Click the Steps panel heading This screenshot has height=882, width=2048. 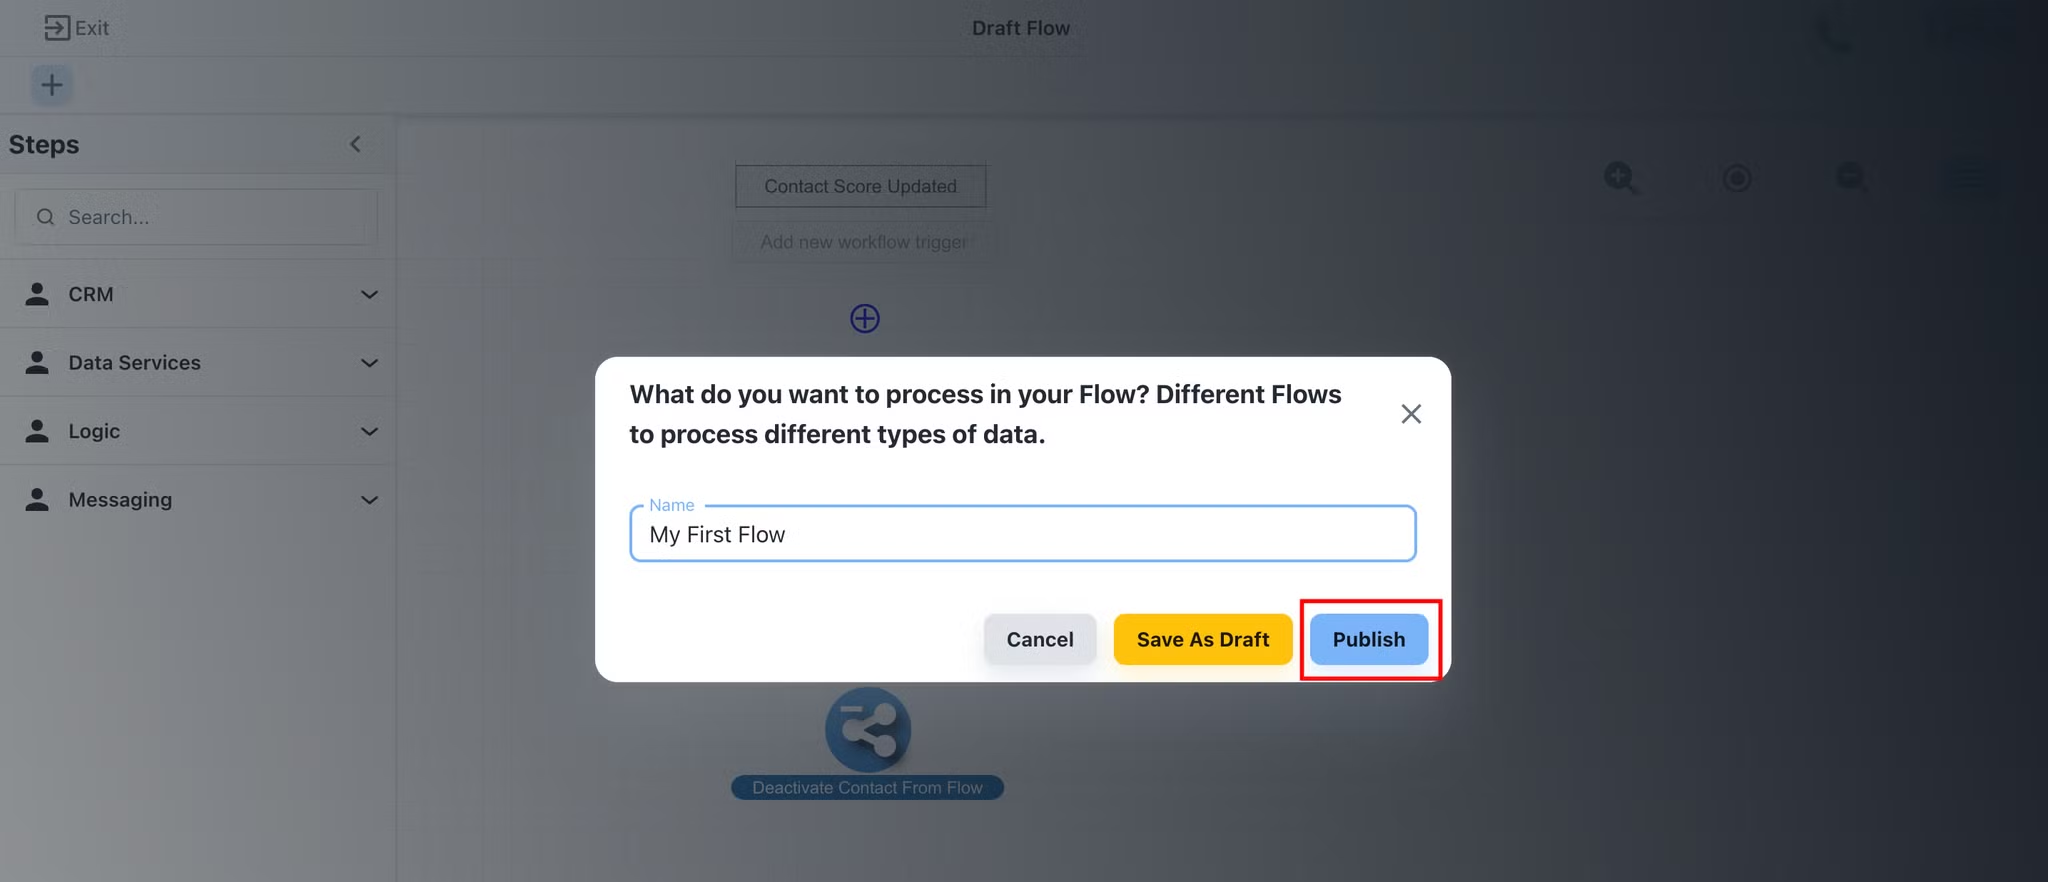pyautogui.click(x=44, y=144)
